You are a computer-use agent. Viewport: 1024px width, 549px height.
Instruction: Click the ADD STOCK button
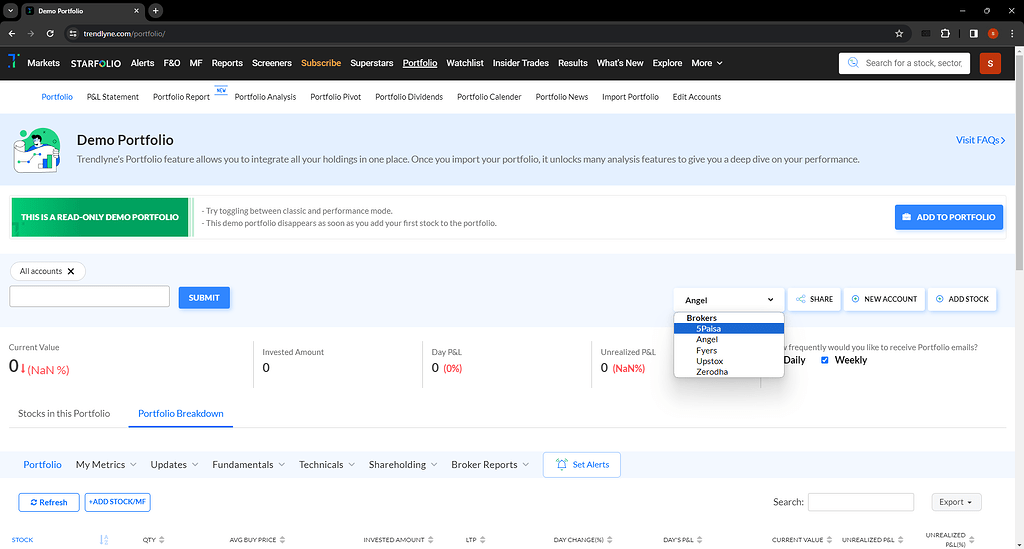pyautogui.click(x=962, y=299)
